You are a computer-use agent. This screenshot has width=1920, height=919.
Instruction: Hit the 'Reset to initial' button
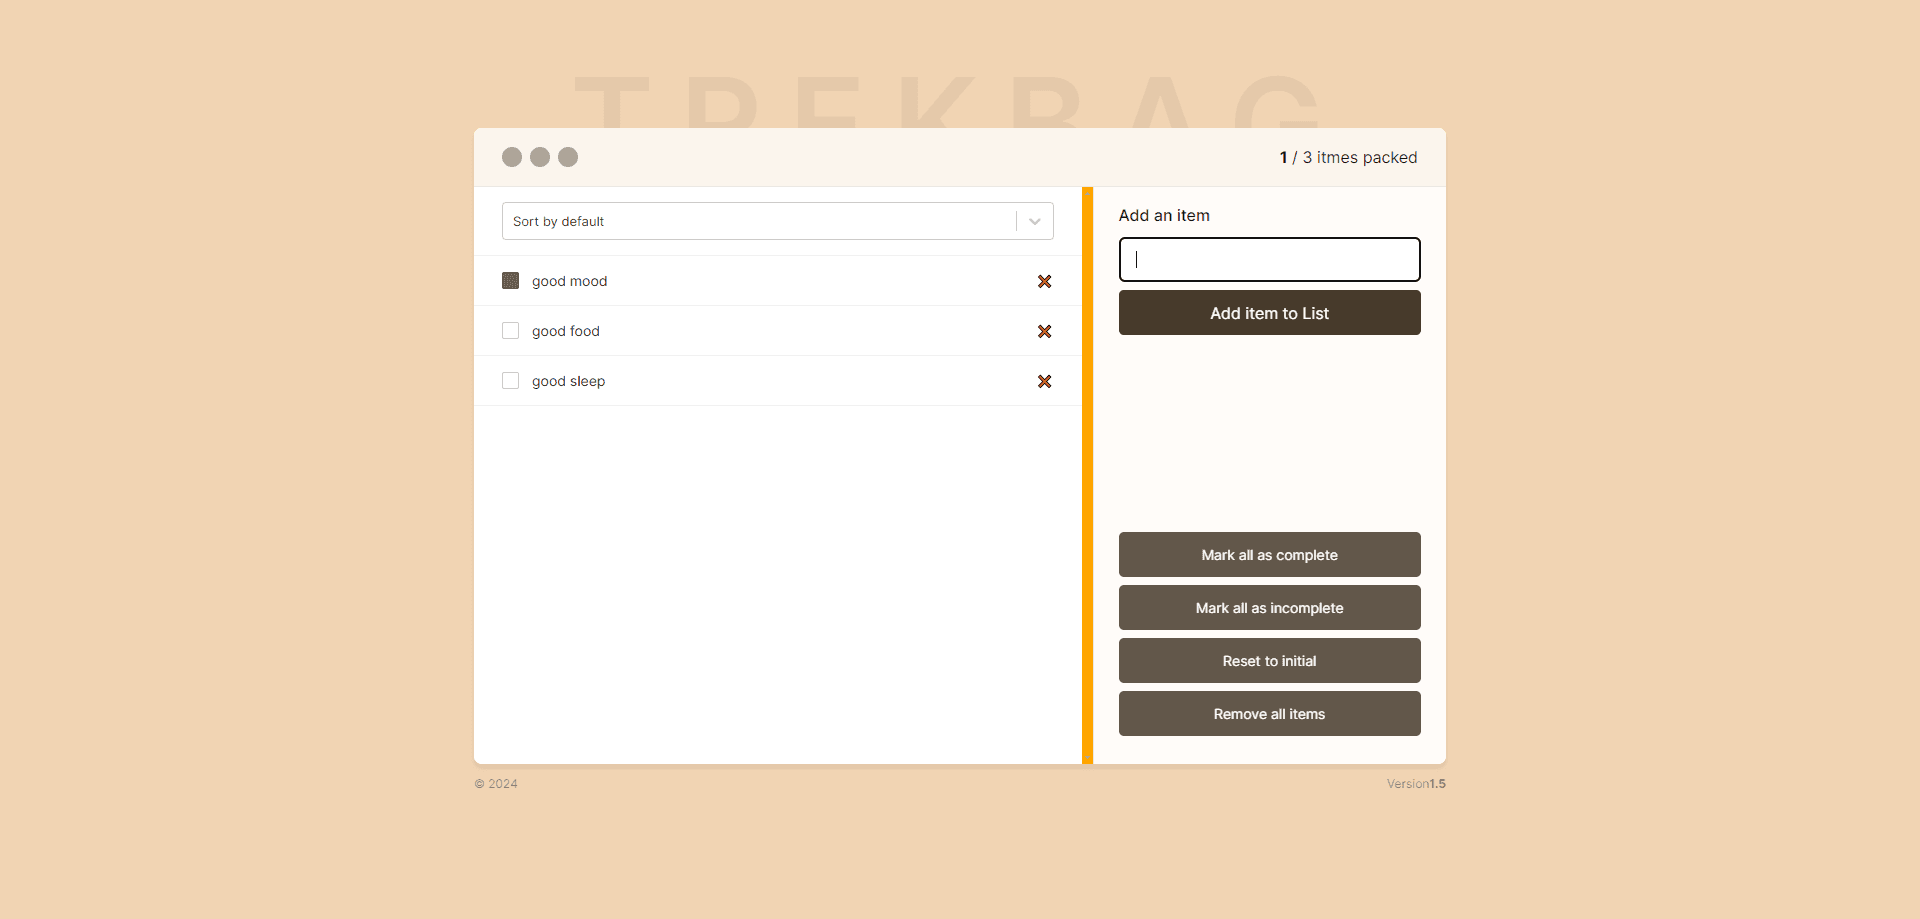pos(1269,661)
